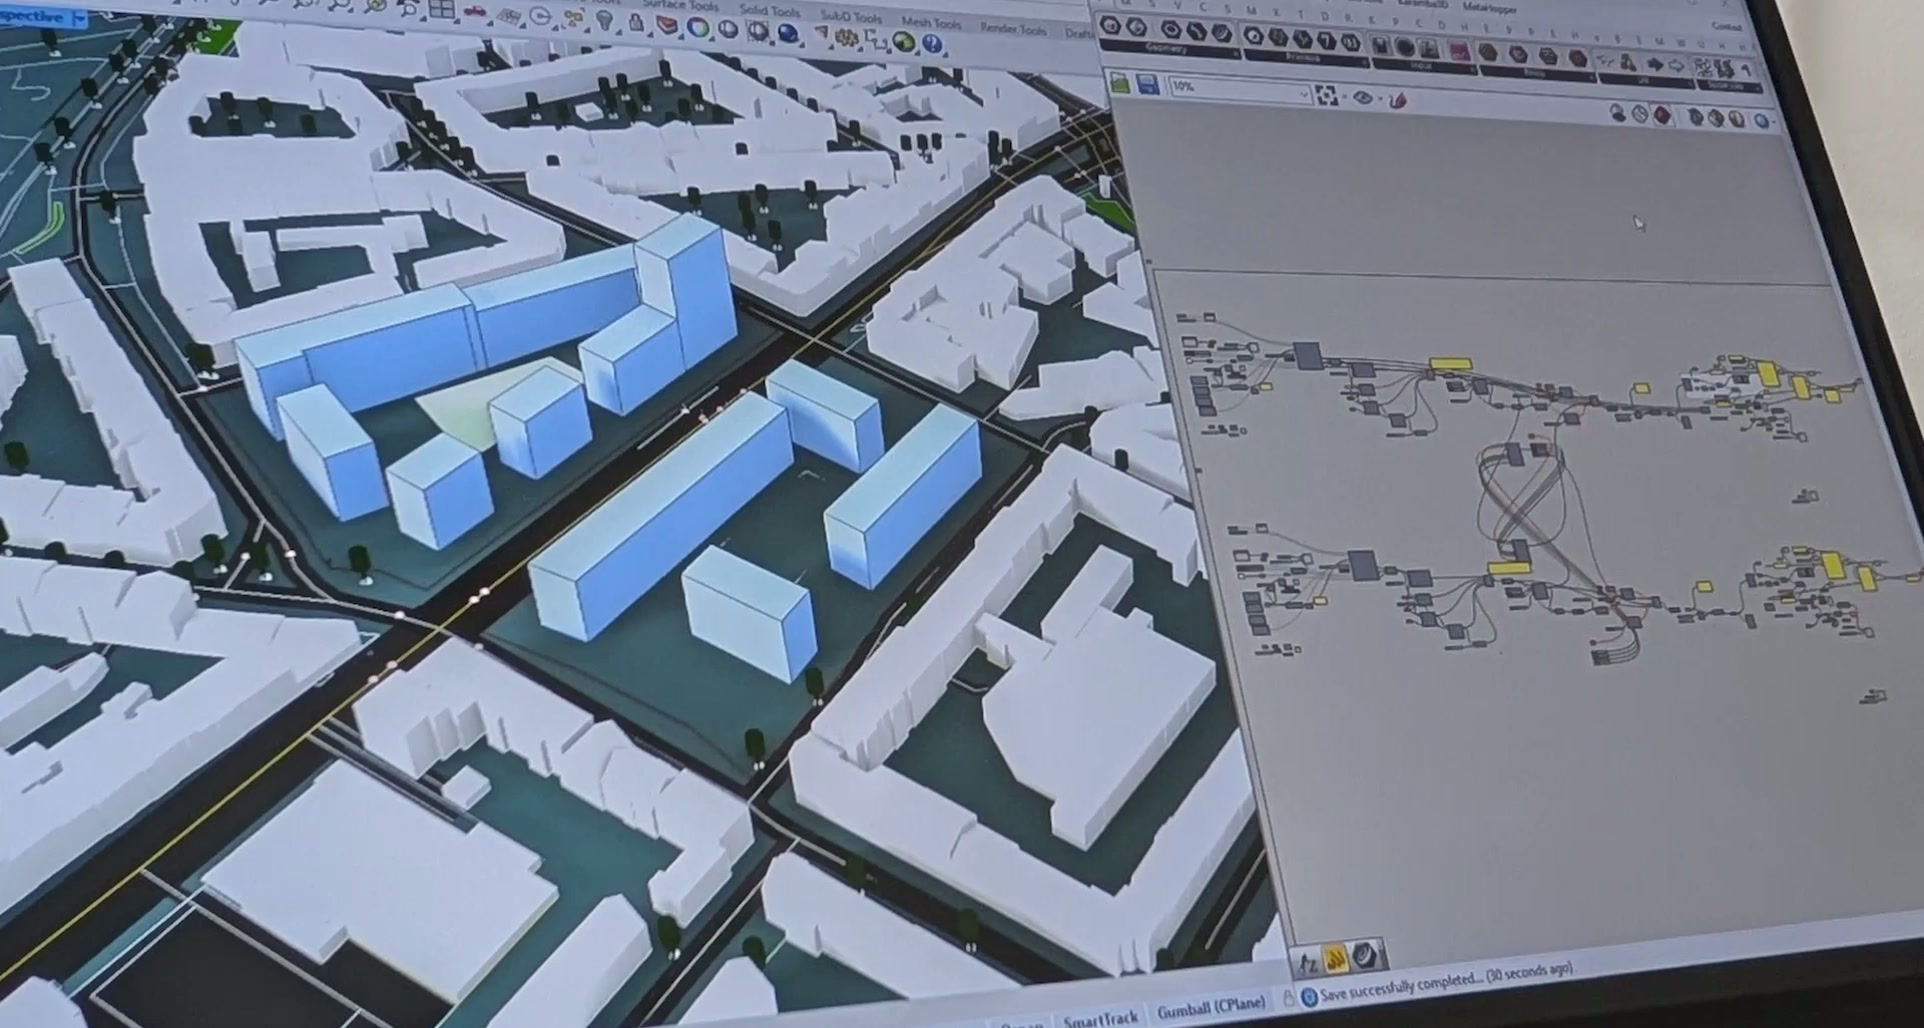1924x1028 pixels.
Task: Click the four-viewport layout icon in the Rhino toolbar
Action: tap(441, 10)
